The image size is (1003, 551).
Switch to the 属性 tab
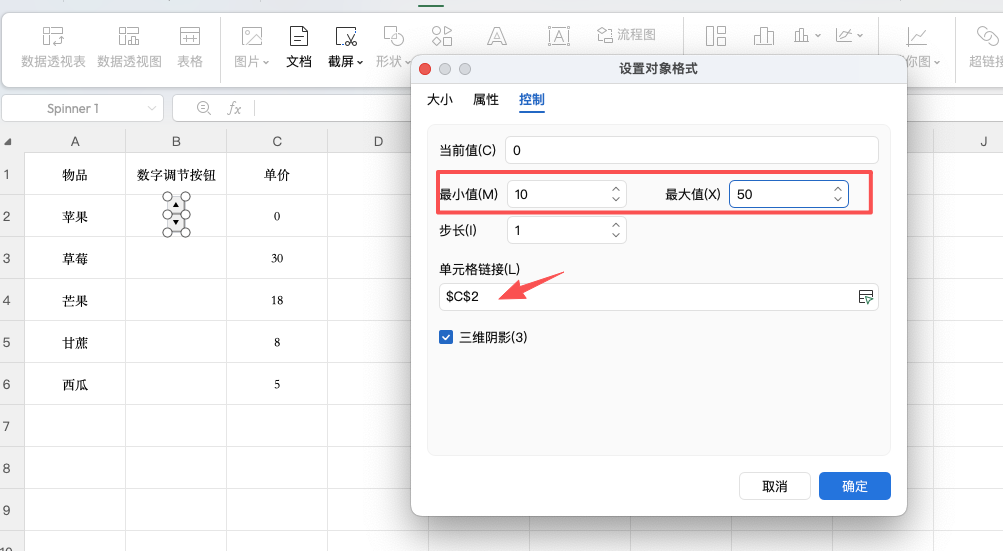click(486, 100)
